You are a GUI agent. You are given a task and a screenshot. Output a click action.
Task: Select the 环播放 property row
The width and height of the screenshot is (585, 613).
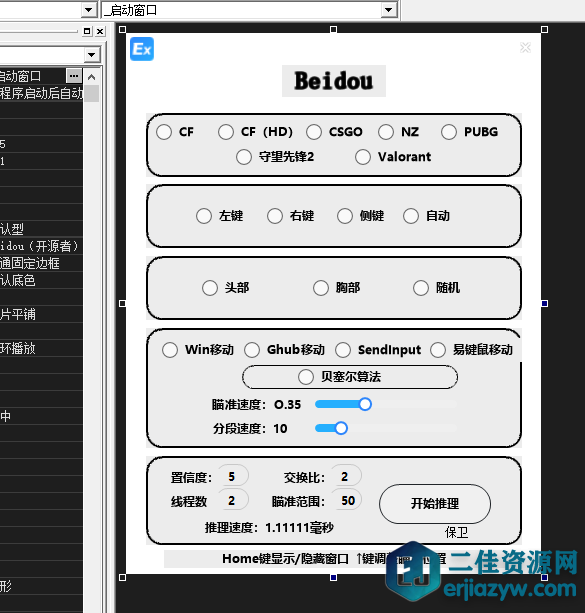[41, 348]
